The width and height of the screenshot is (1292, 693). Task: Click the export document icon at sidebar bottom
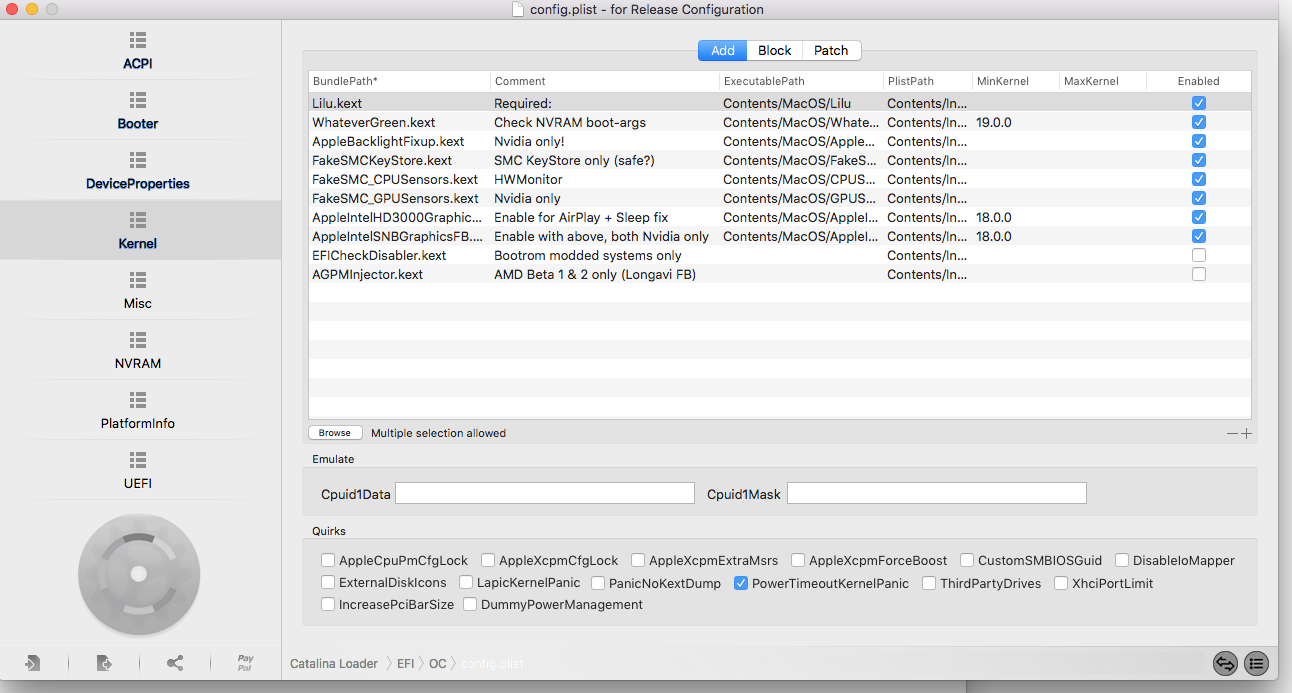104,663
